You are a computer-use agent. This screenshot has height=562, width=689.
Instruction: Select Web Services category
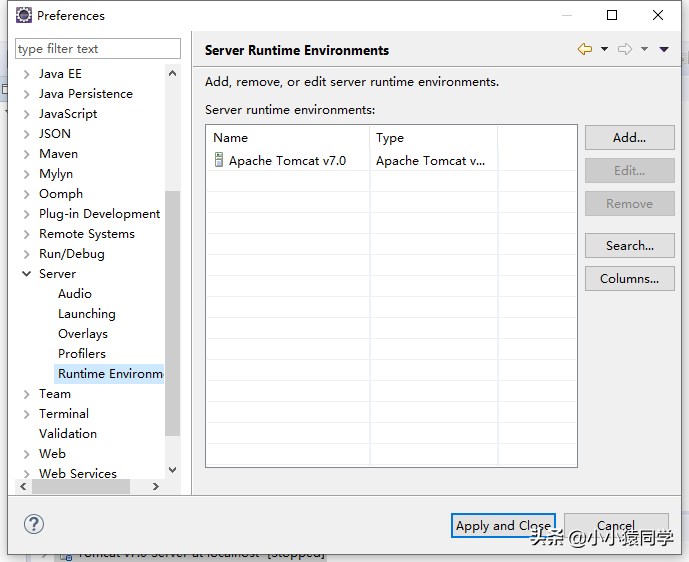tap(78, 473)
